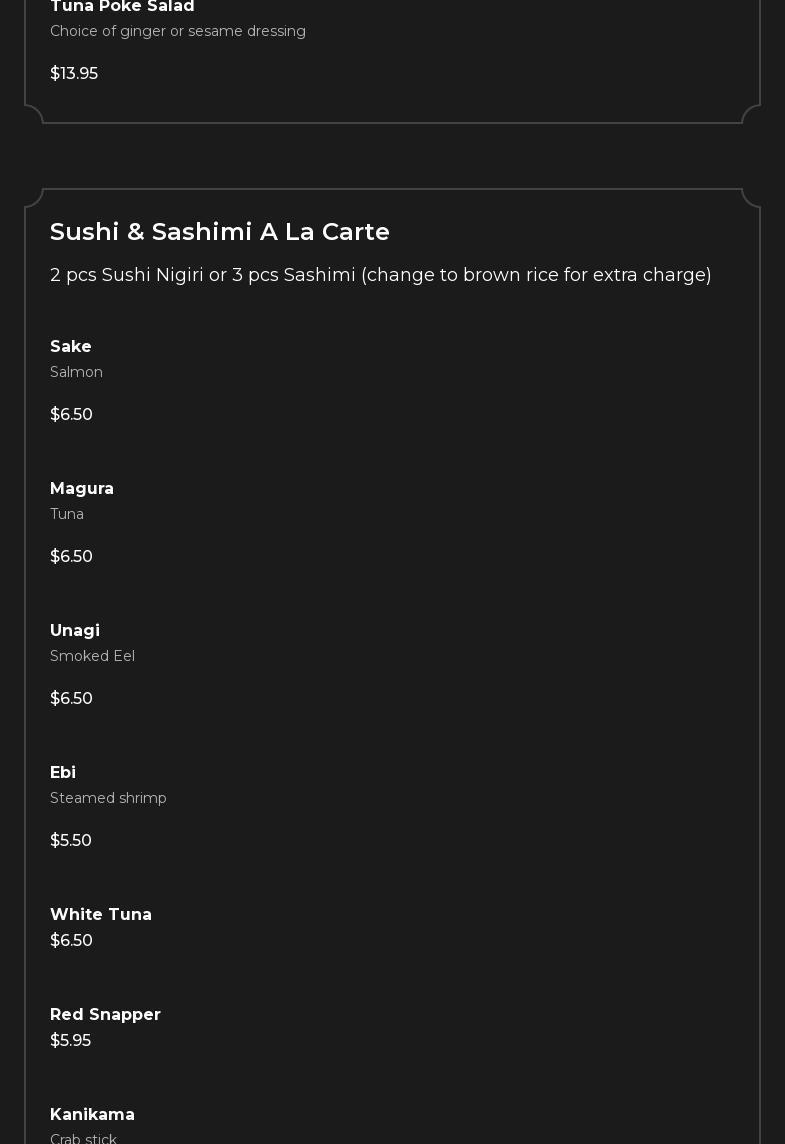Click the Sushi & Sashimi A La Carte heading
Viewport: 785px width, 1144px height.
pos(220,232)
